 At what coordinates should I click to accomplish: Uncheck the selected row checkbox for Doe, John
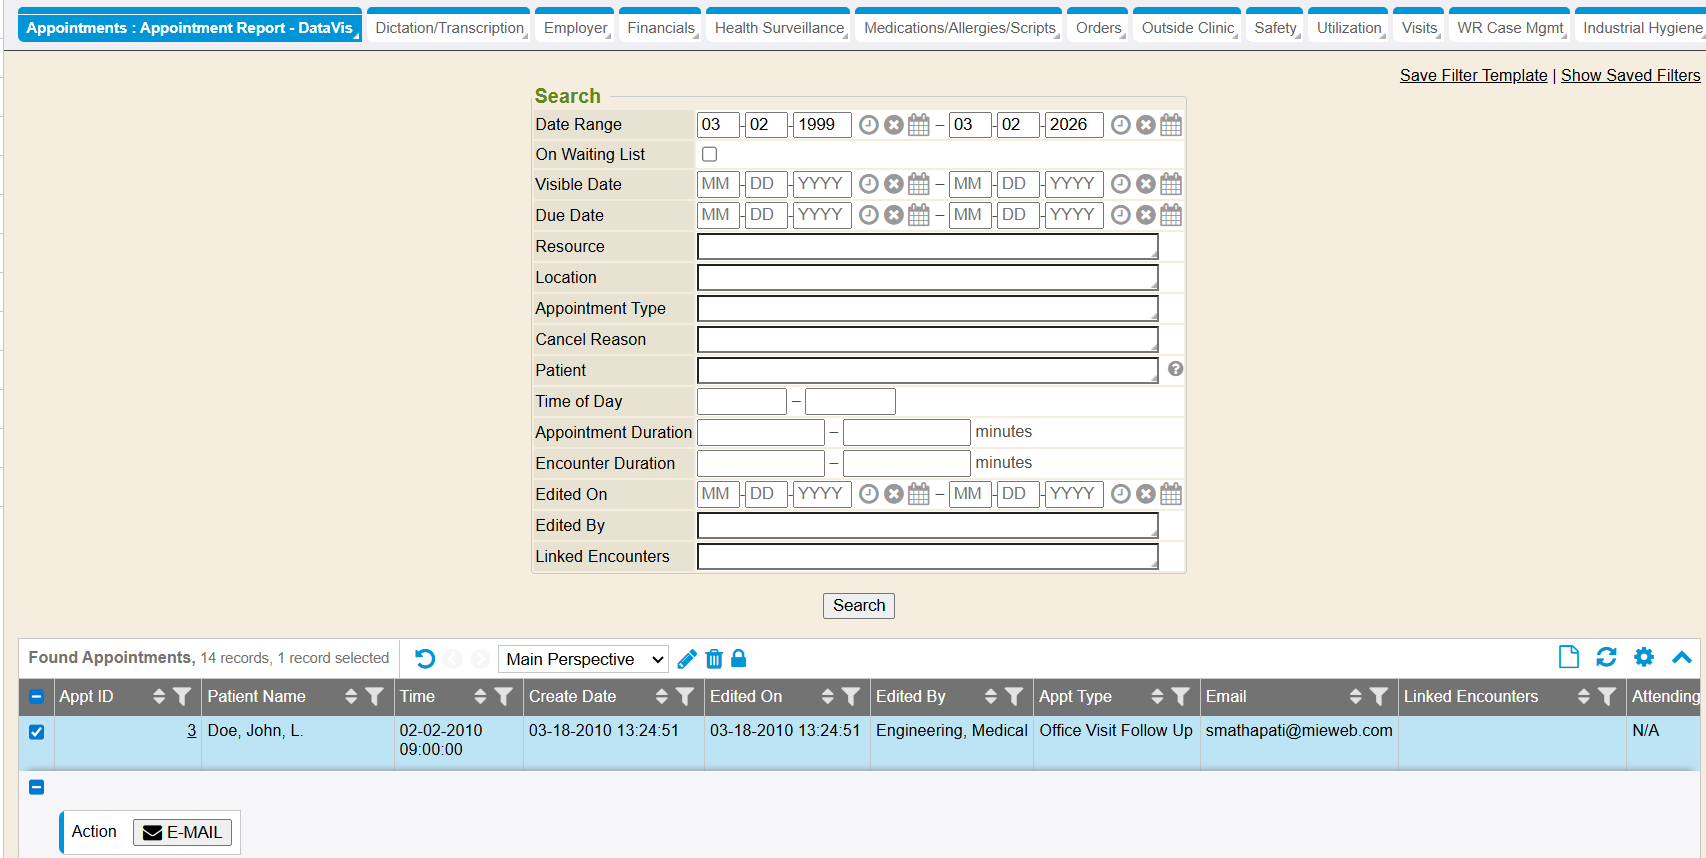[x=37, y=732]
